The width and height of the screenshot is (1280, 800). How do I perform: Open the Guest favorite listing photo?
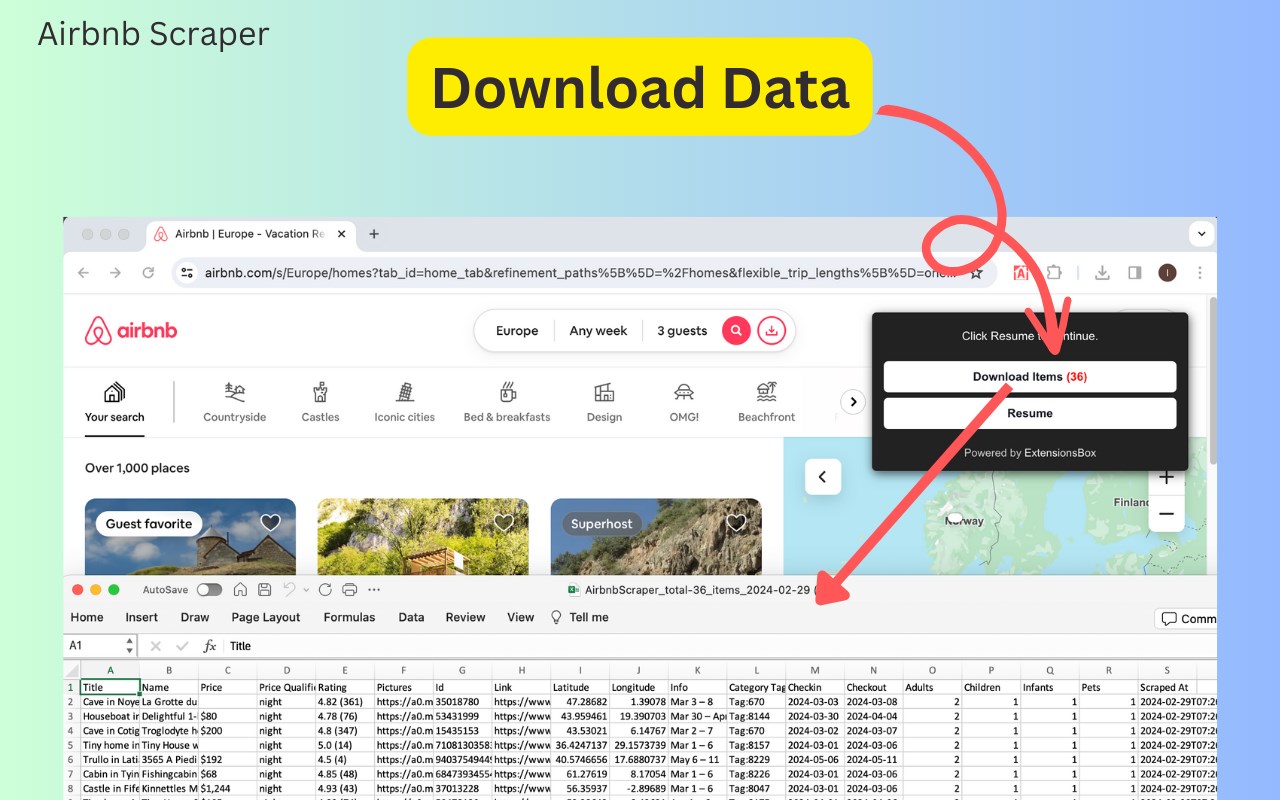pos(190,537)
